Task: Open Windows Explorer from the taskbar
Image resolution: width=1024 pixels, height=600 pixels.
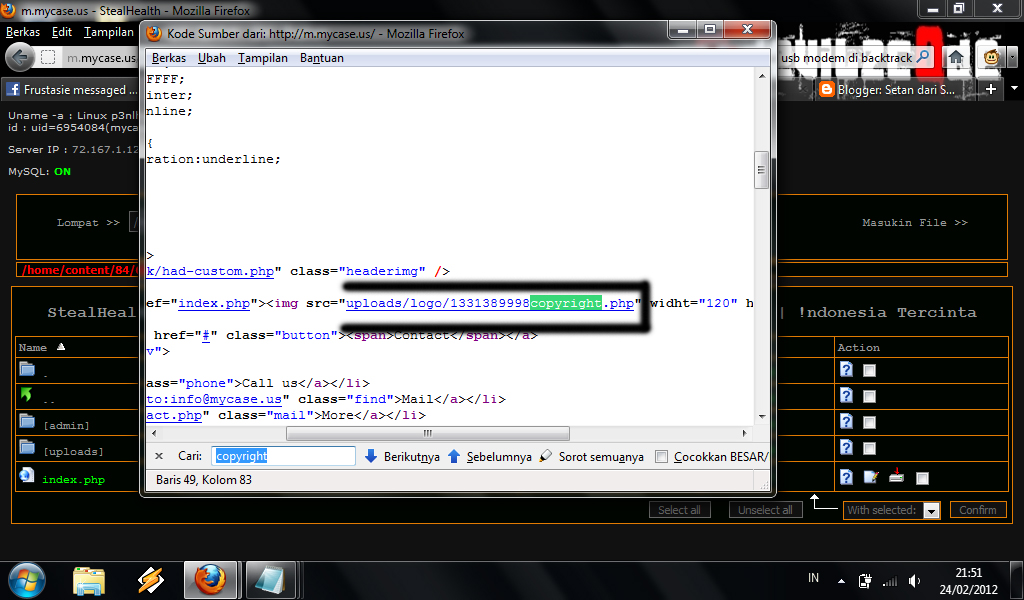Action: (89, 580)
